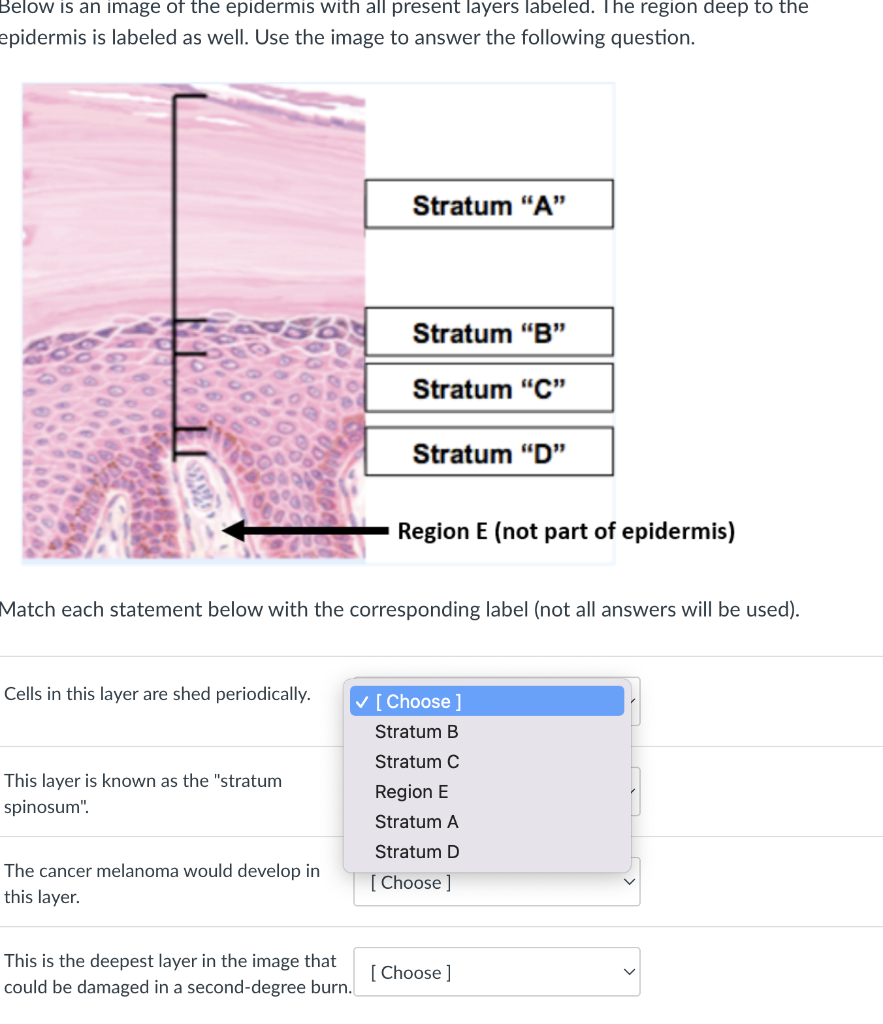
Task: Click the chevron on the burn question dropdown
Action: [x=629, y=971]
